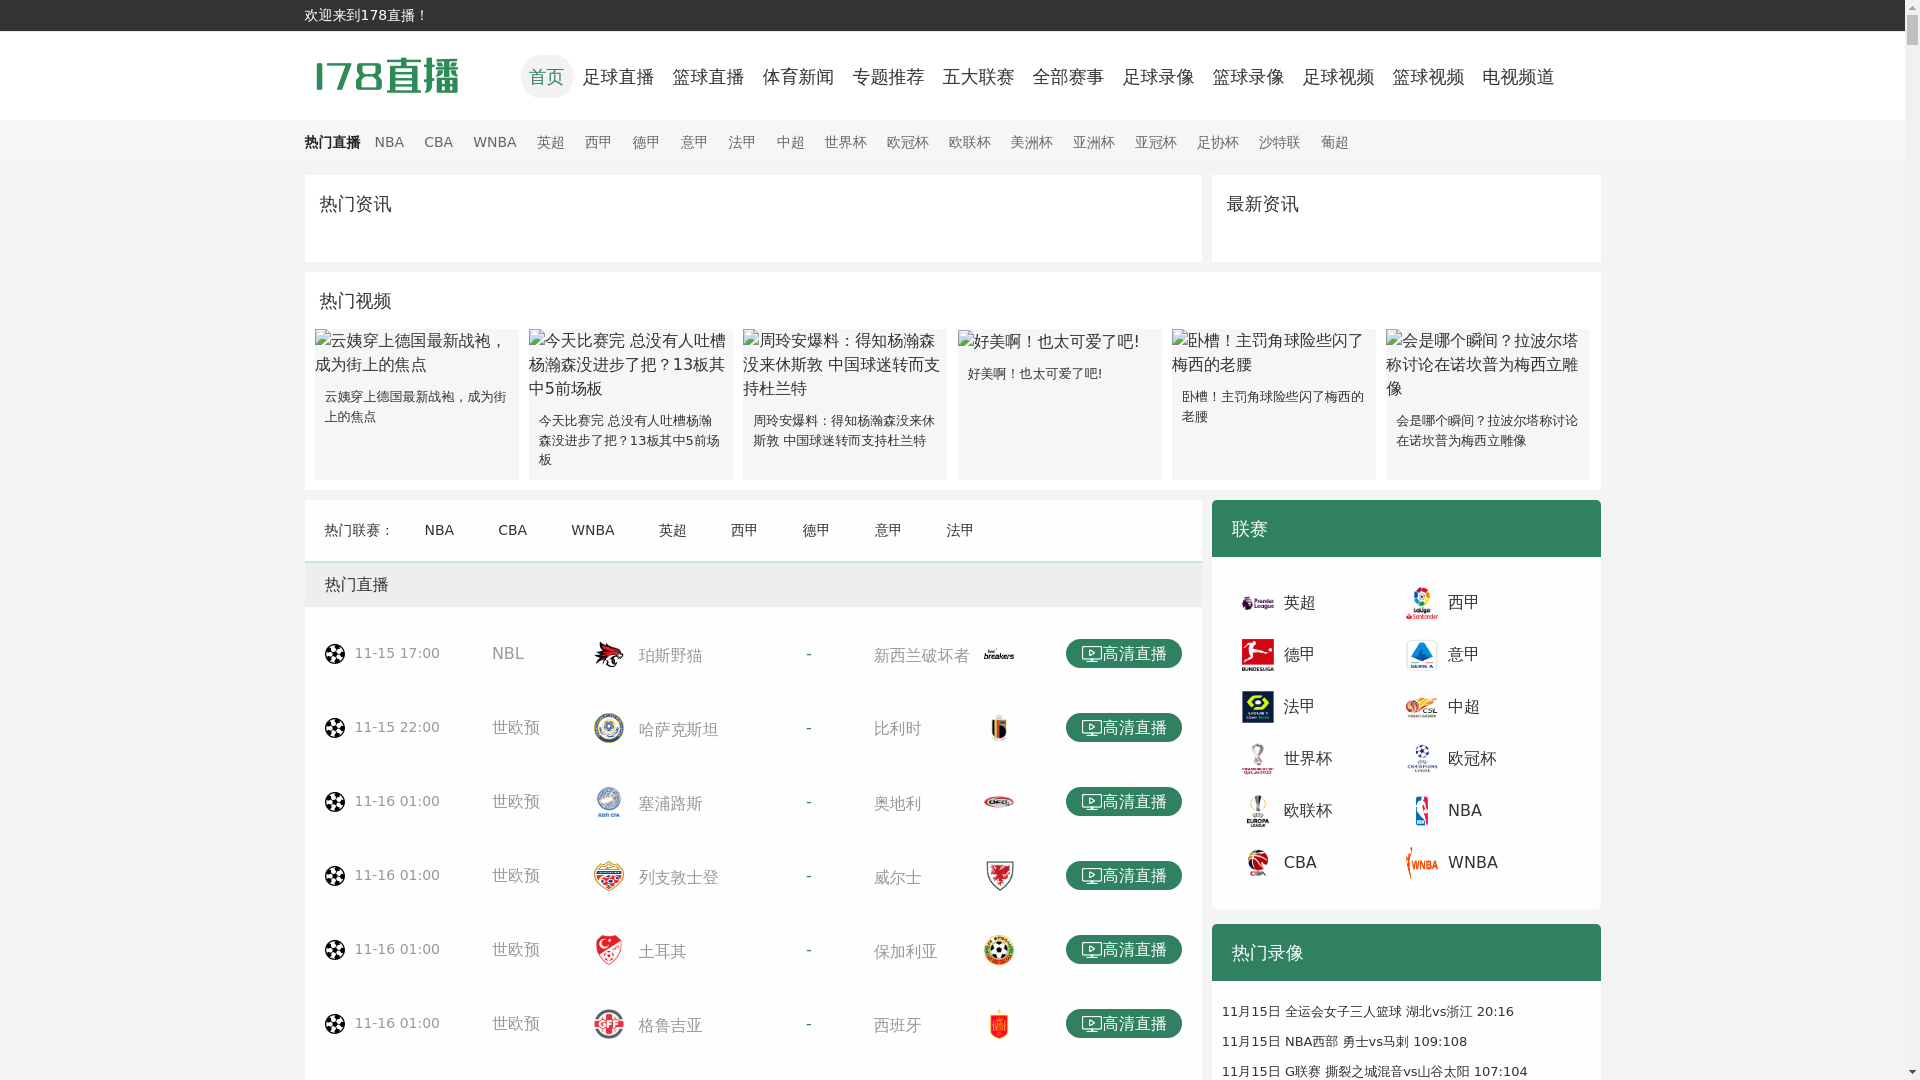Open recording 勇士vs马刺 109:108
The width and height of the screenshot is (1920, 1080).
click(1345, 1042)
